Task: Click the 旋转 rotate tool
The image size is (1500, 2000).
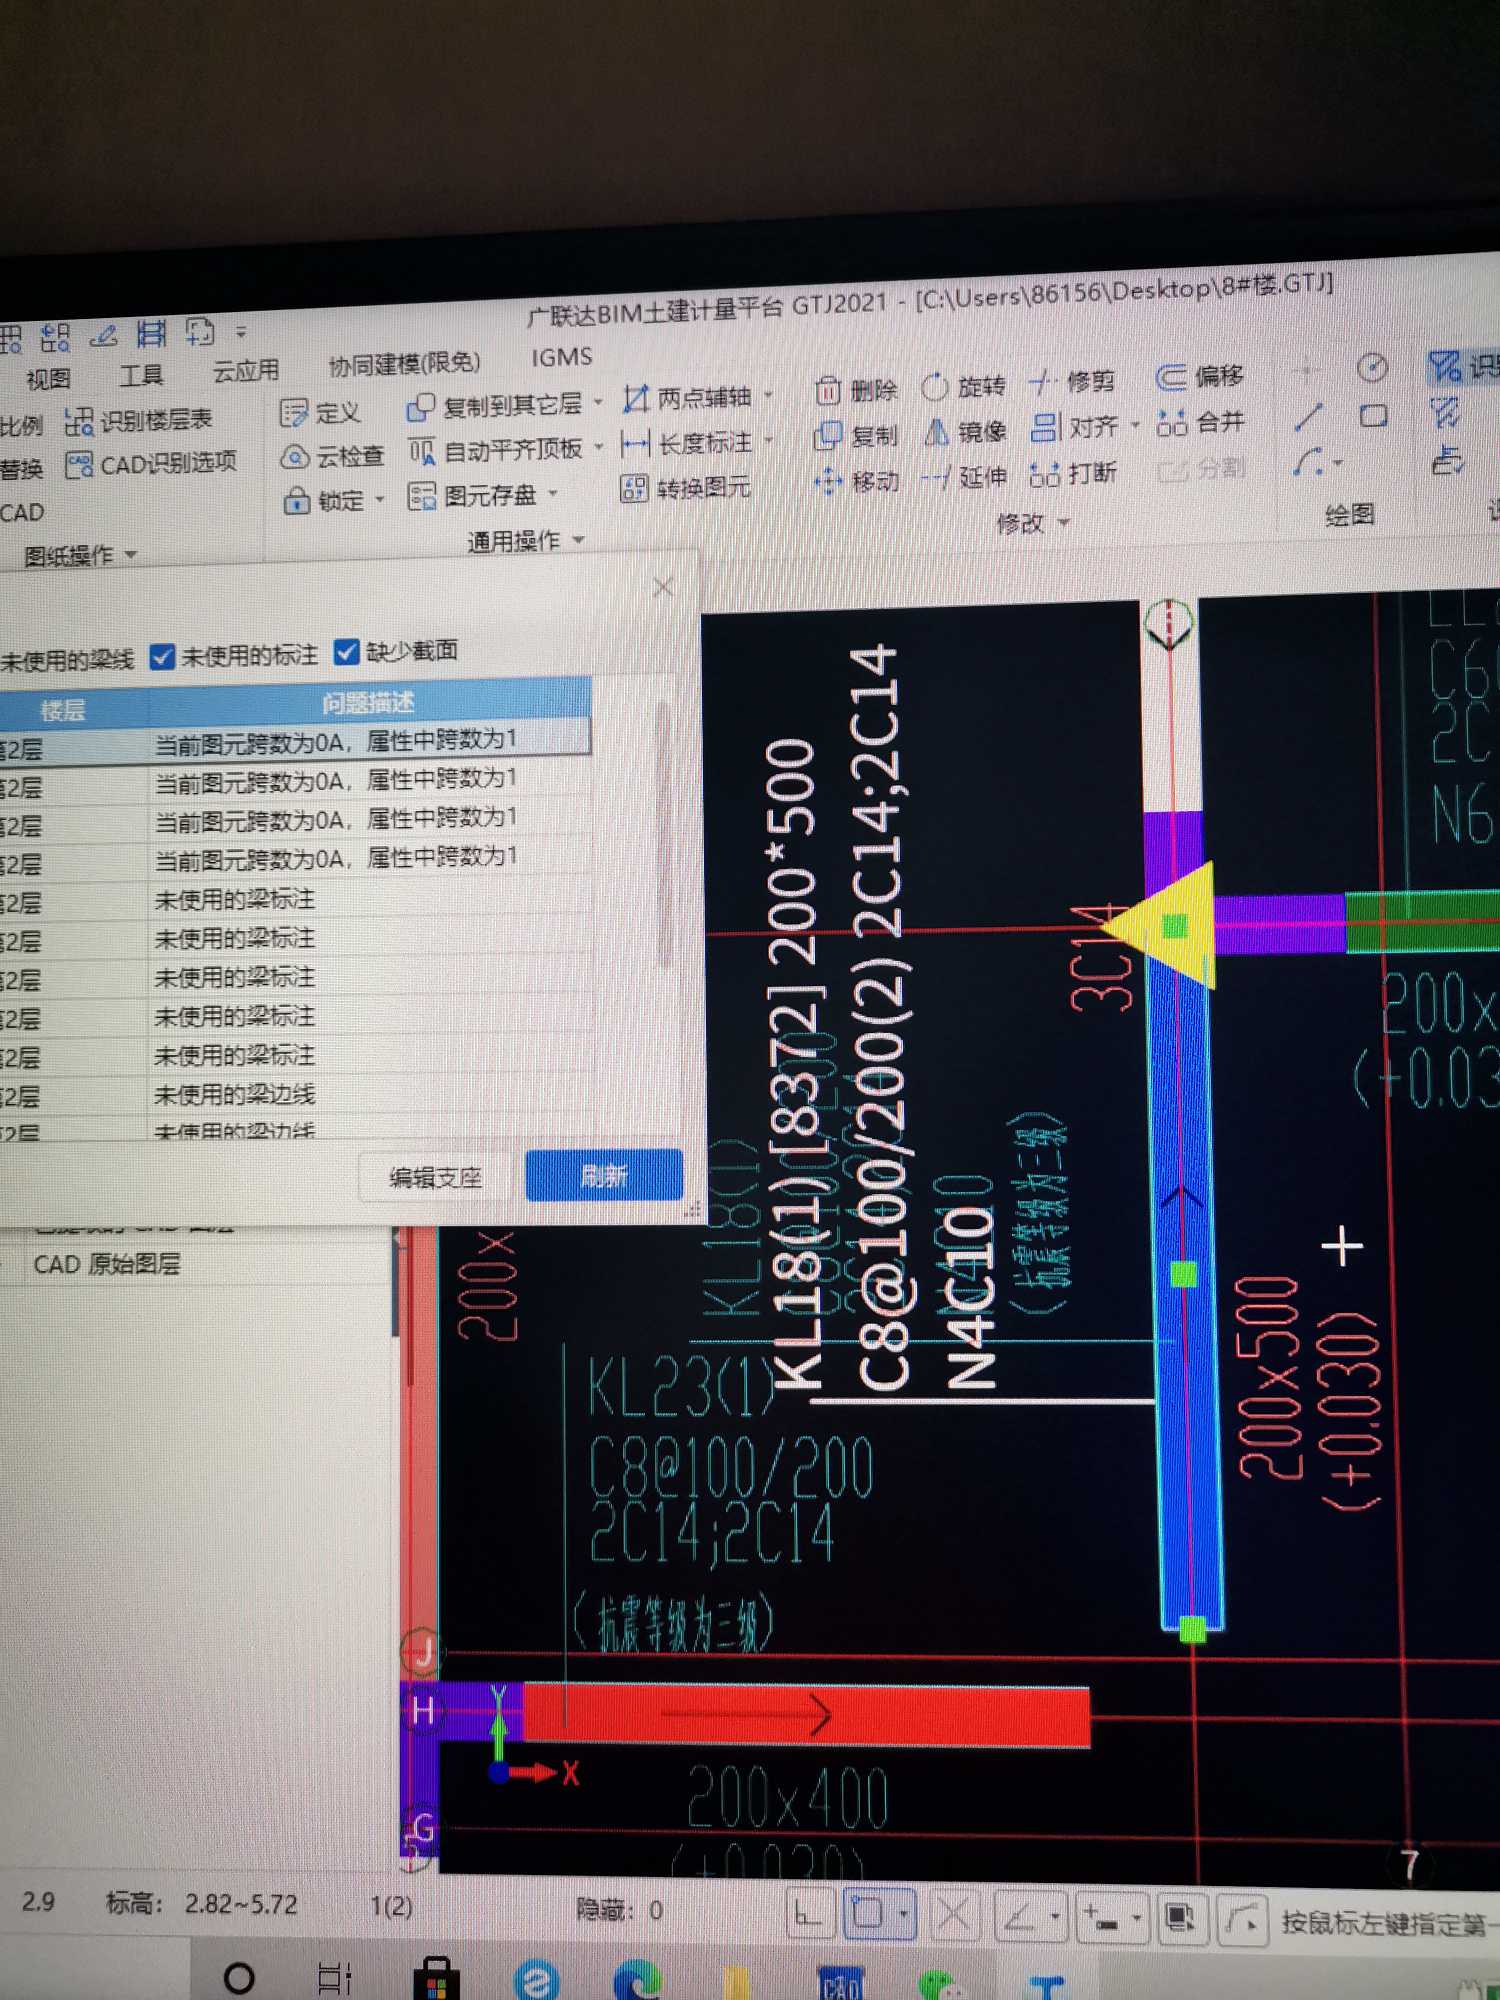Action: point(963,386)
